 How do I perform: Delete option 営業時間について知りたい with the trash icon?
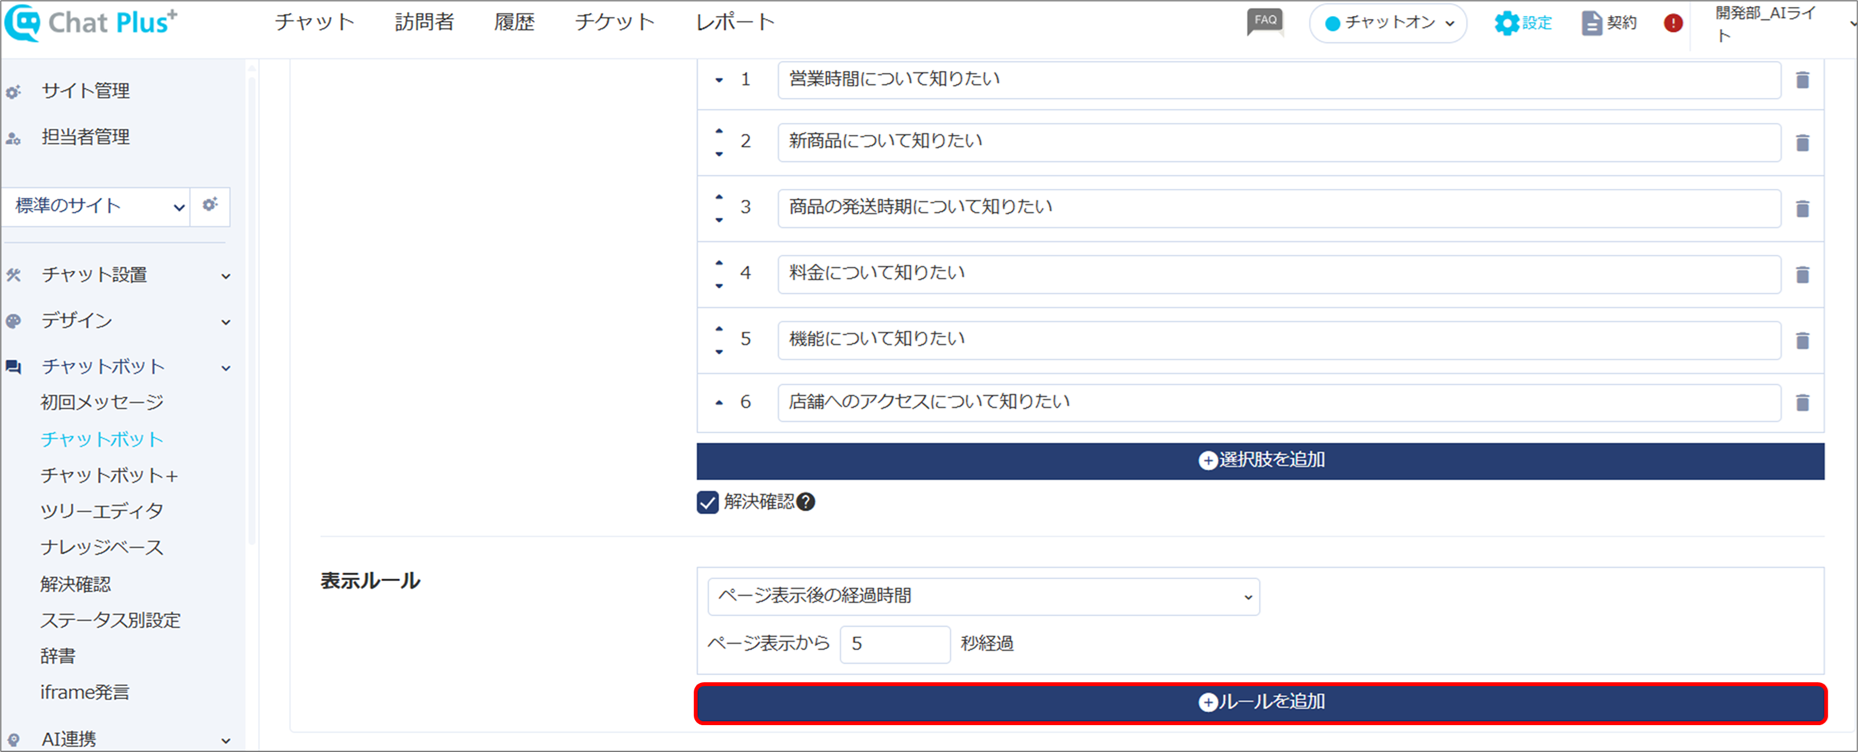(x=1802, y=80)
